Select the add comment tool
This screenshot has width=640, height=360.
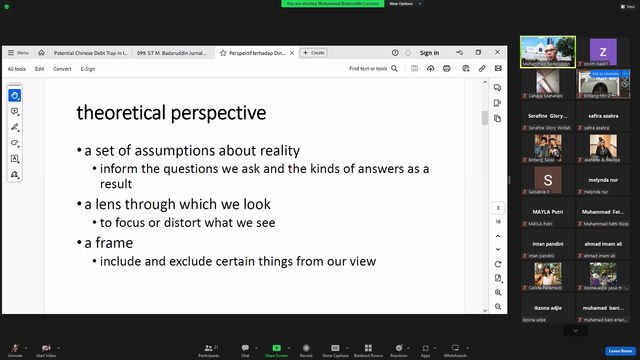[15, 111]
